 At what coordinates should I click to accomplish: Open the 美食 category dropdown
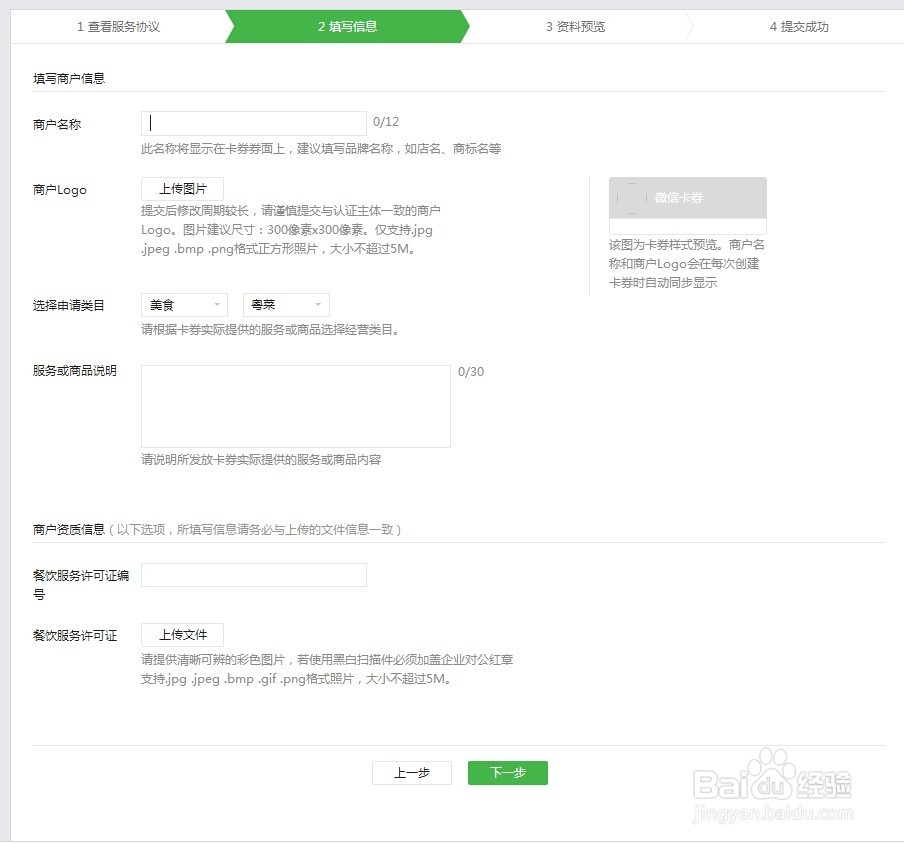click(183, 304)
